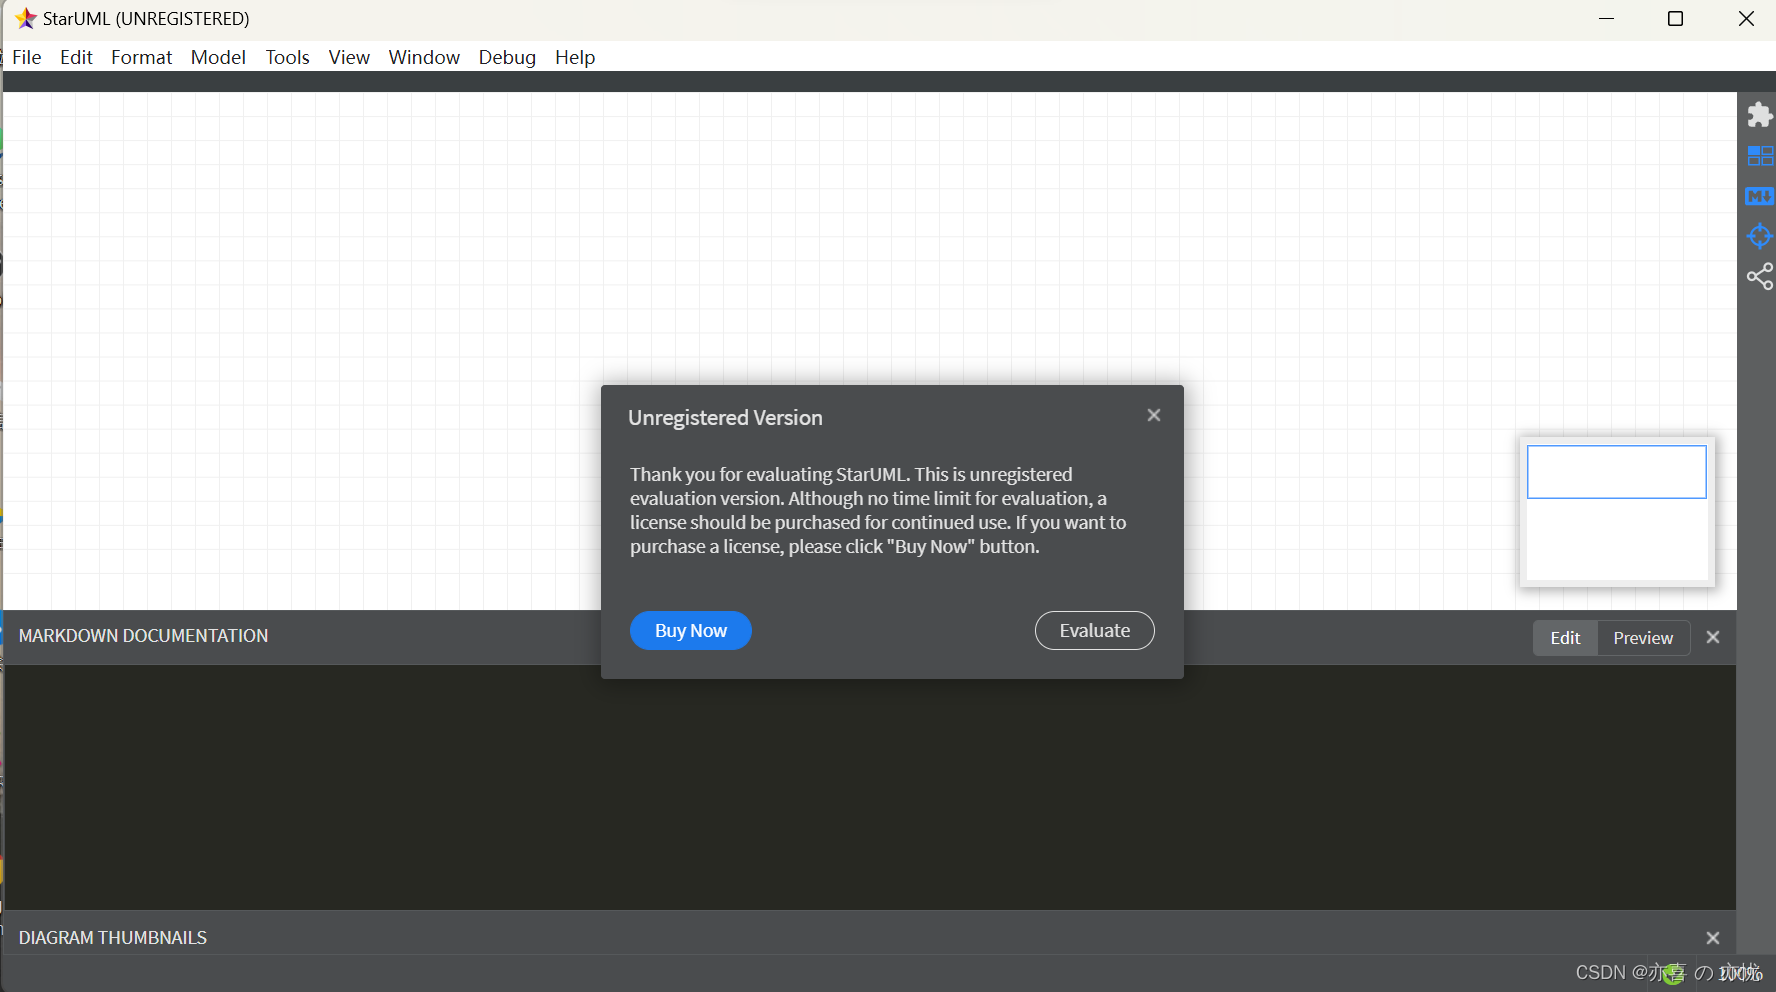Image resolution: width=1776 pixels, height=992 pixels.
Task: Click the Evaluate button
Action: (1095, 631)
